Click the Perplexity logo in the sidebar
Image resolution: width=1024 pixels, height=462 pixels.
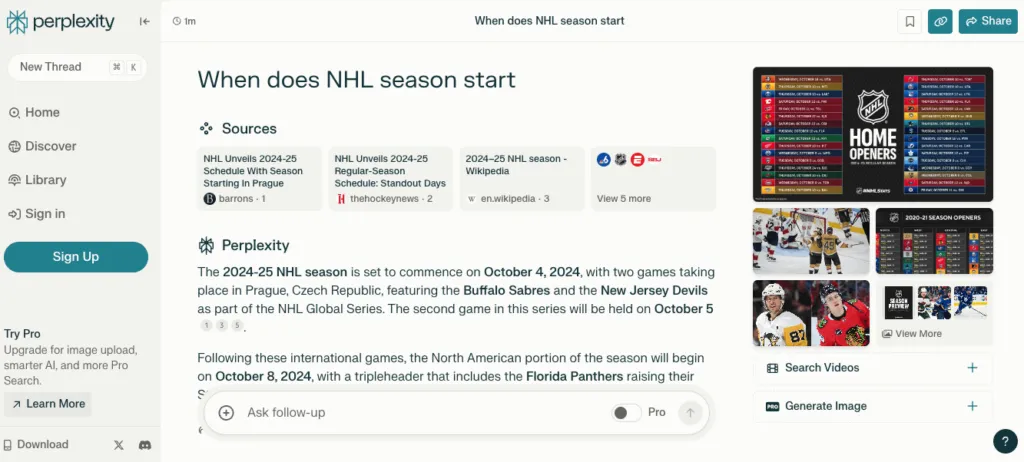(x=60, y=22)
